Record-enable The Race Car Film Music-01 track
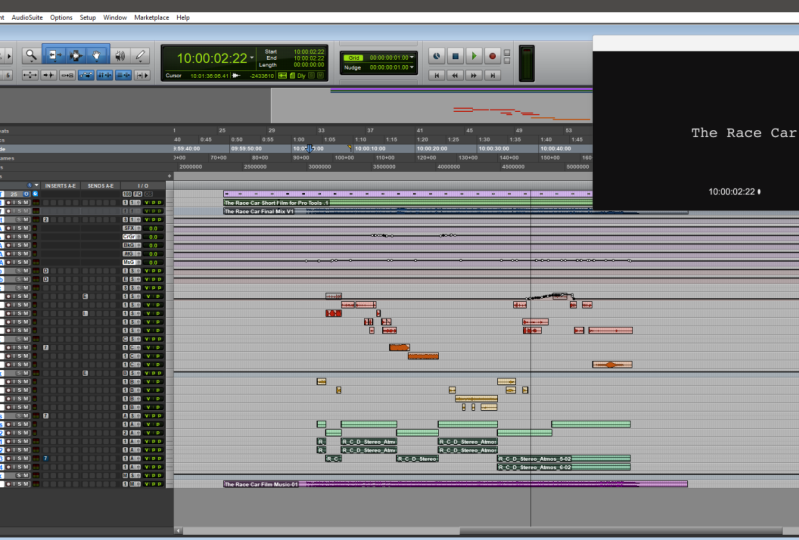 (9, 484)
